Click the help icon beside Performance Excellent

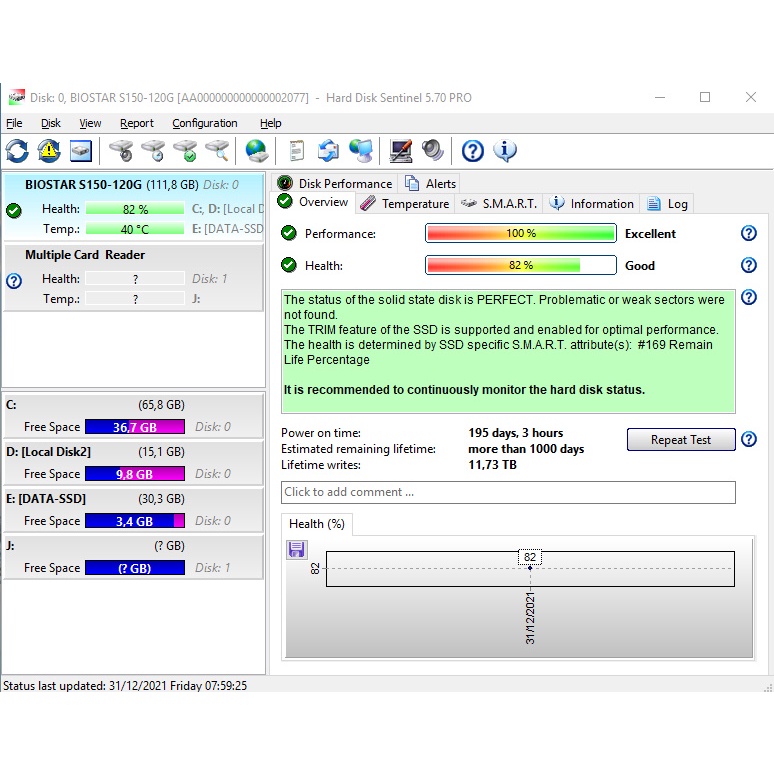tap(749, 233)
